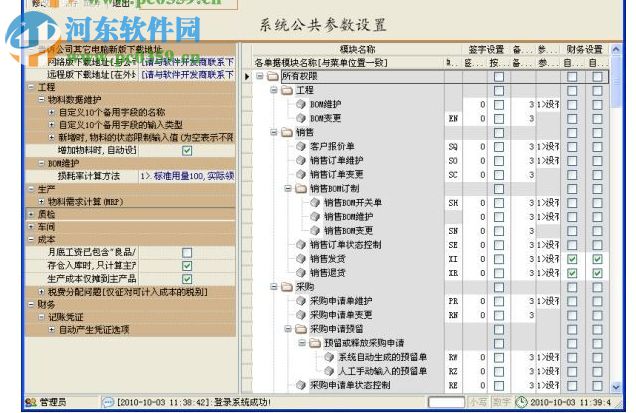This screenshot has width=636, height=413.
Task: Uncheck 生产成本仅摊到主产品 checkbox
Action: click(x=187, y=279)
